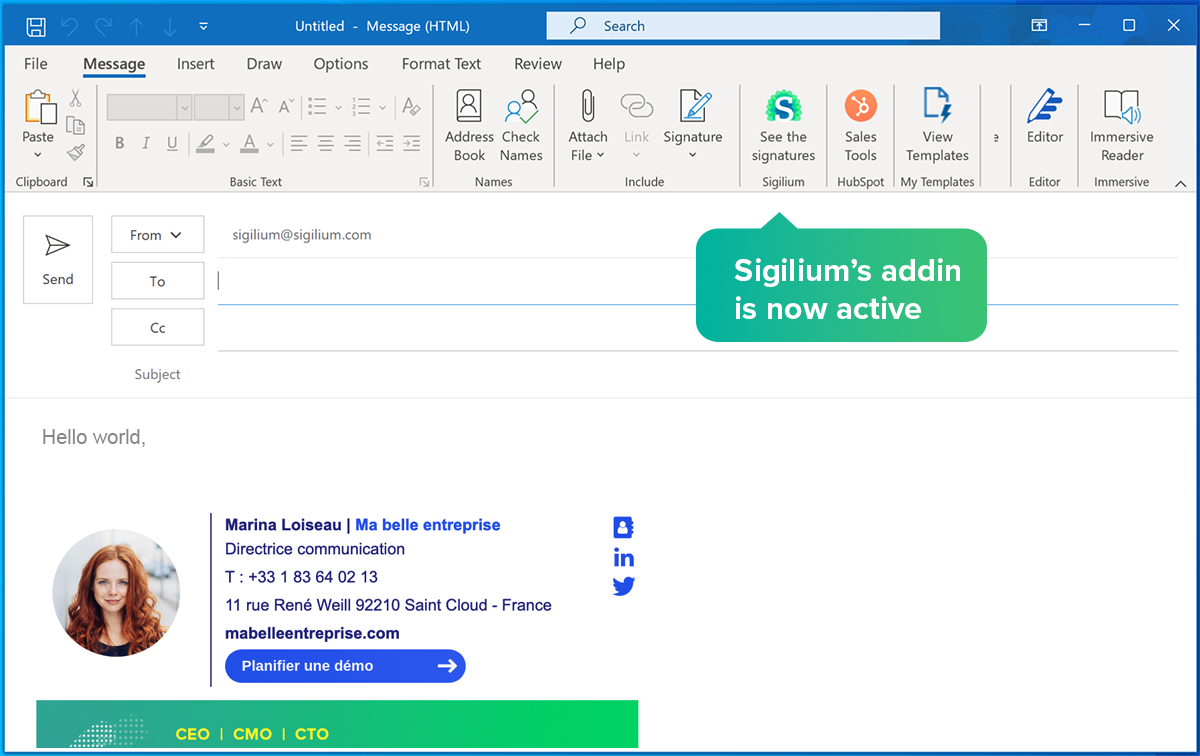The image size is (1200, 756).
Task: Decrease font size with Shrink Font
Action: click(286, 106)
